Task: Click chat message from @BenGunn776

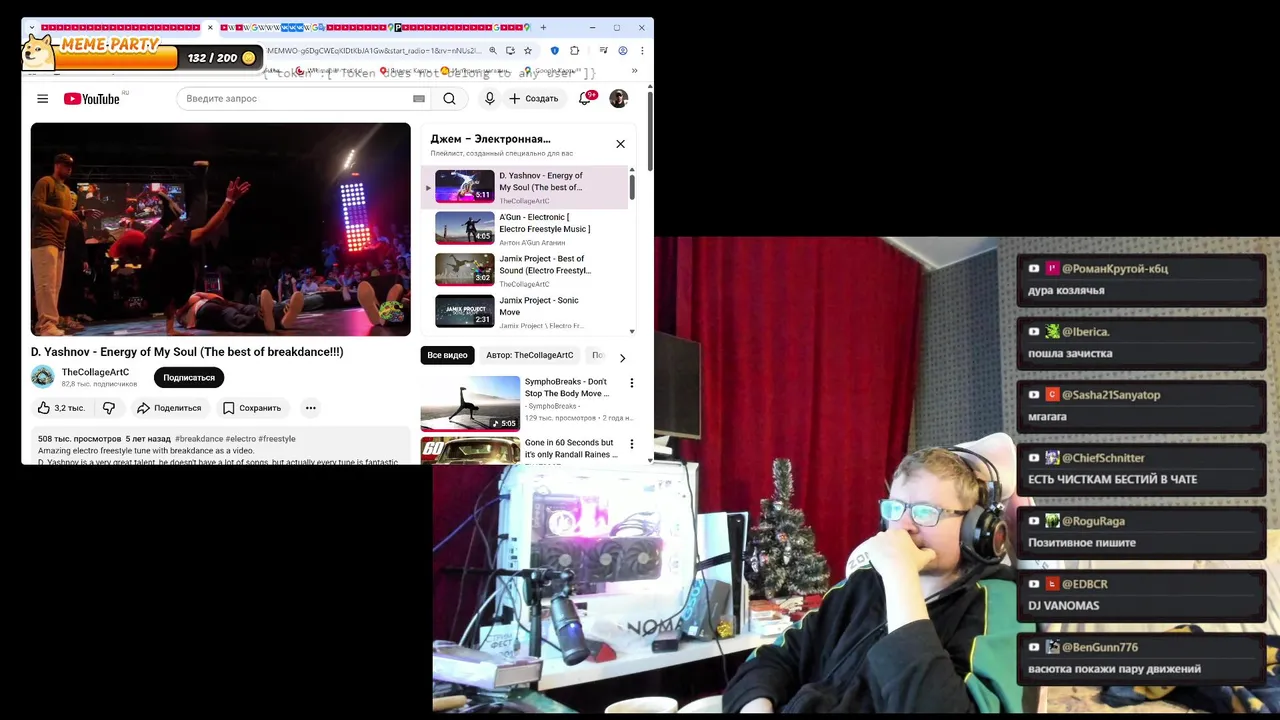Action: tap(1140, 657)
